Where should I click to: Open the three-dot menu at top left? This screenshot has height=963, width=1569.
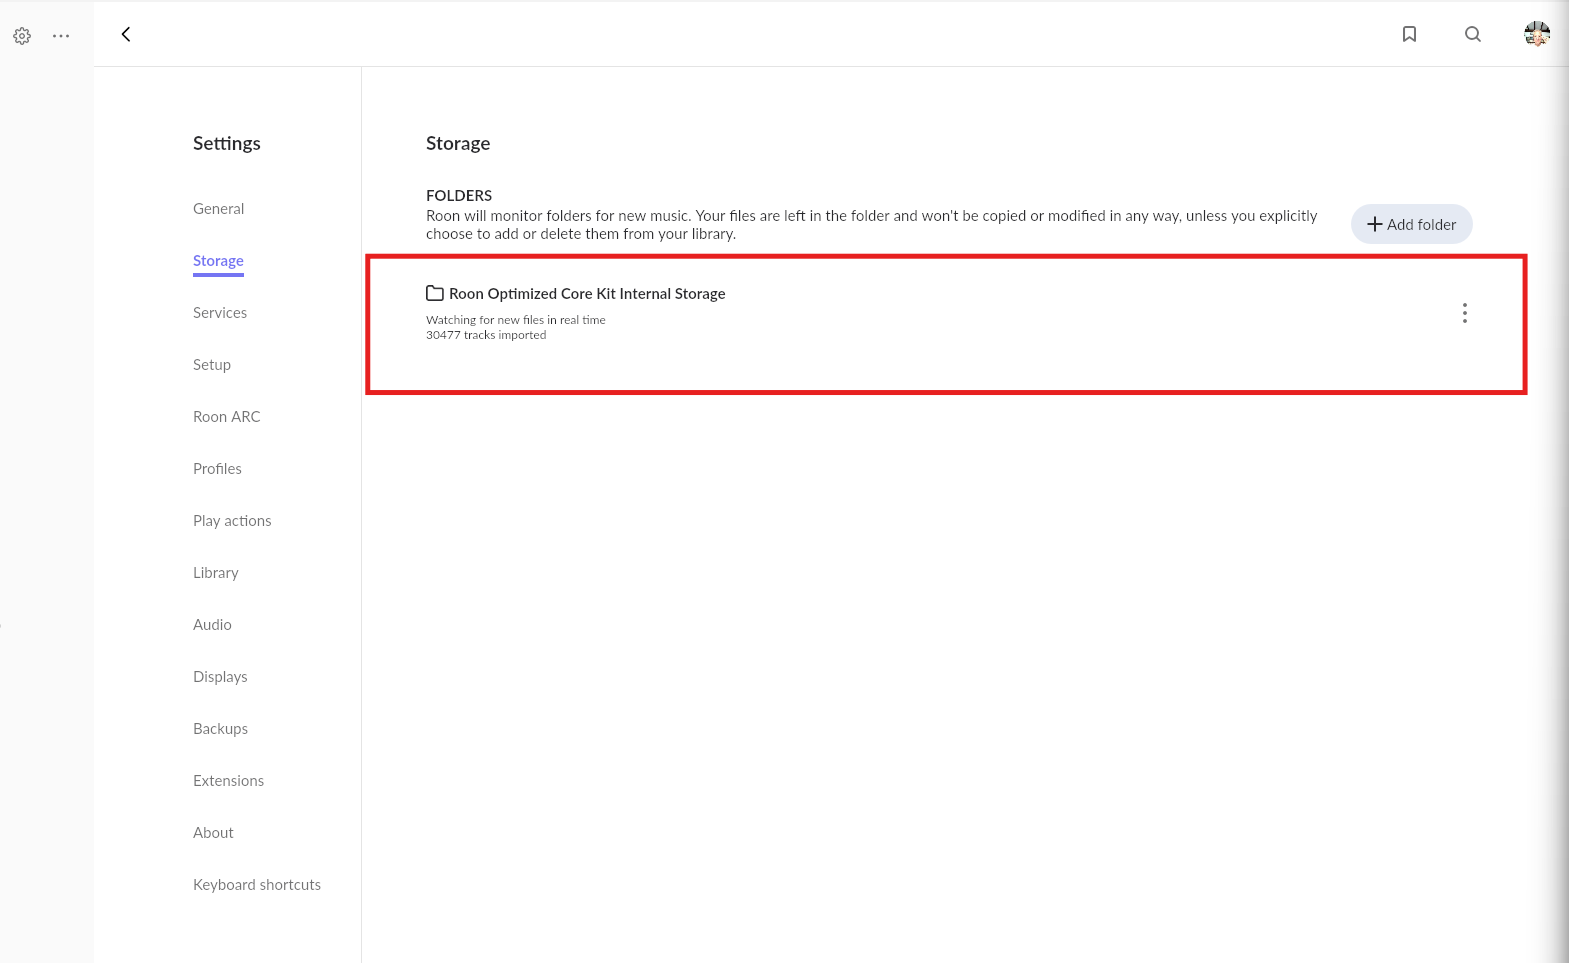pyautogui.click(x=61, y=36)
